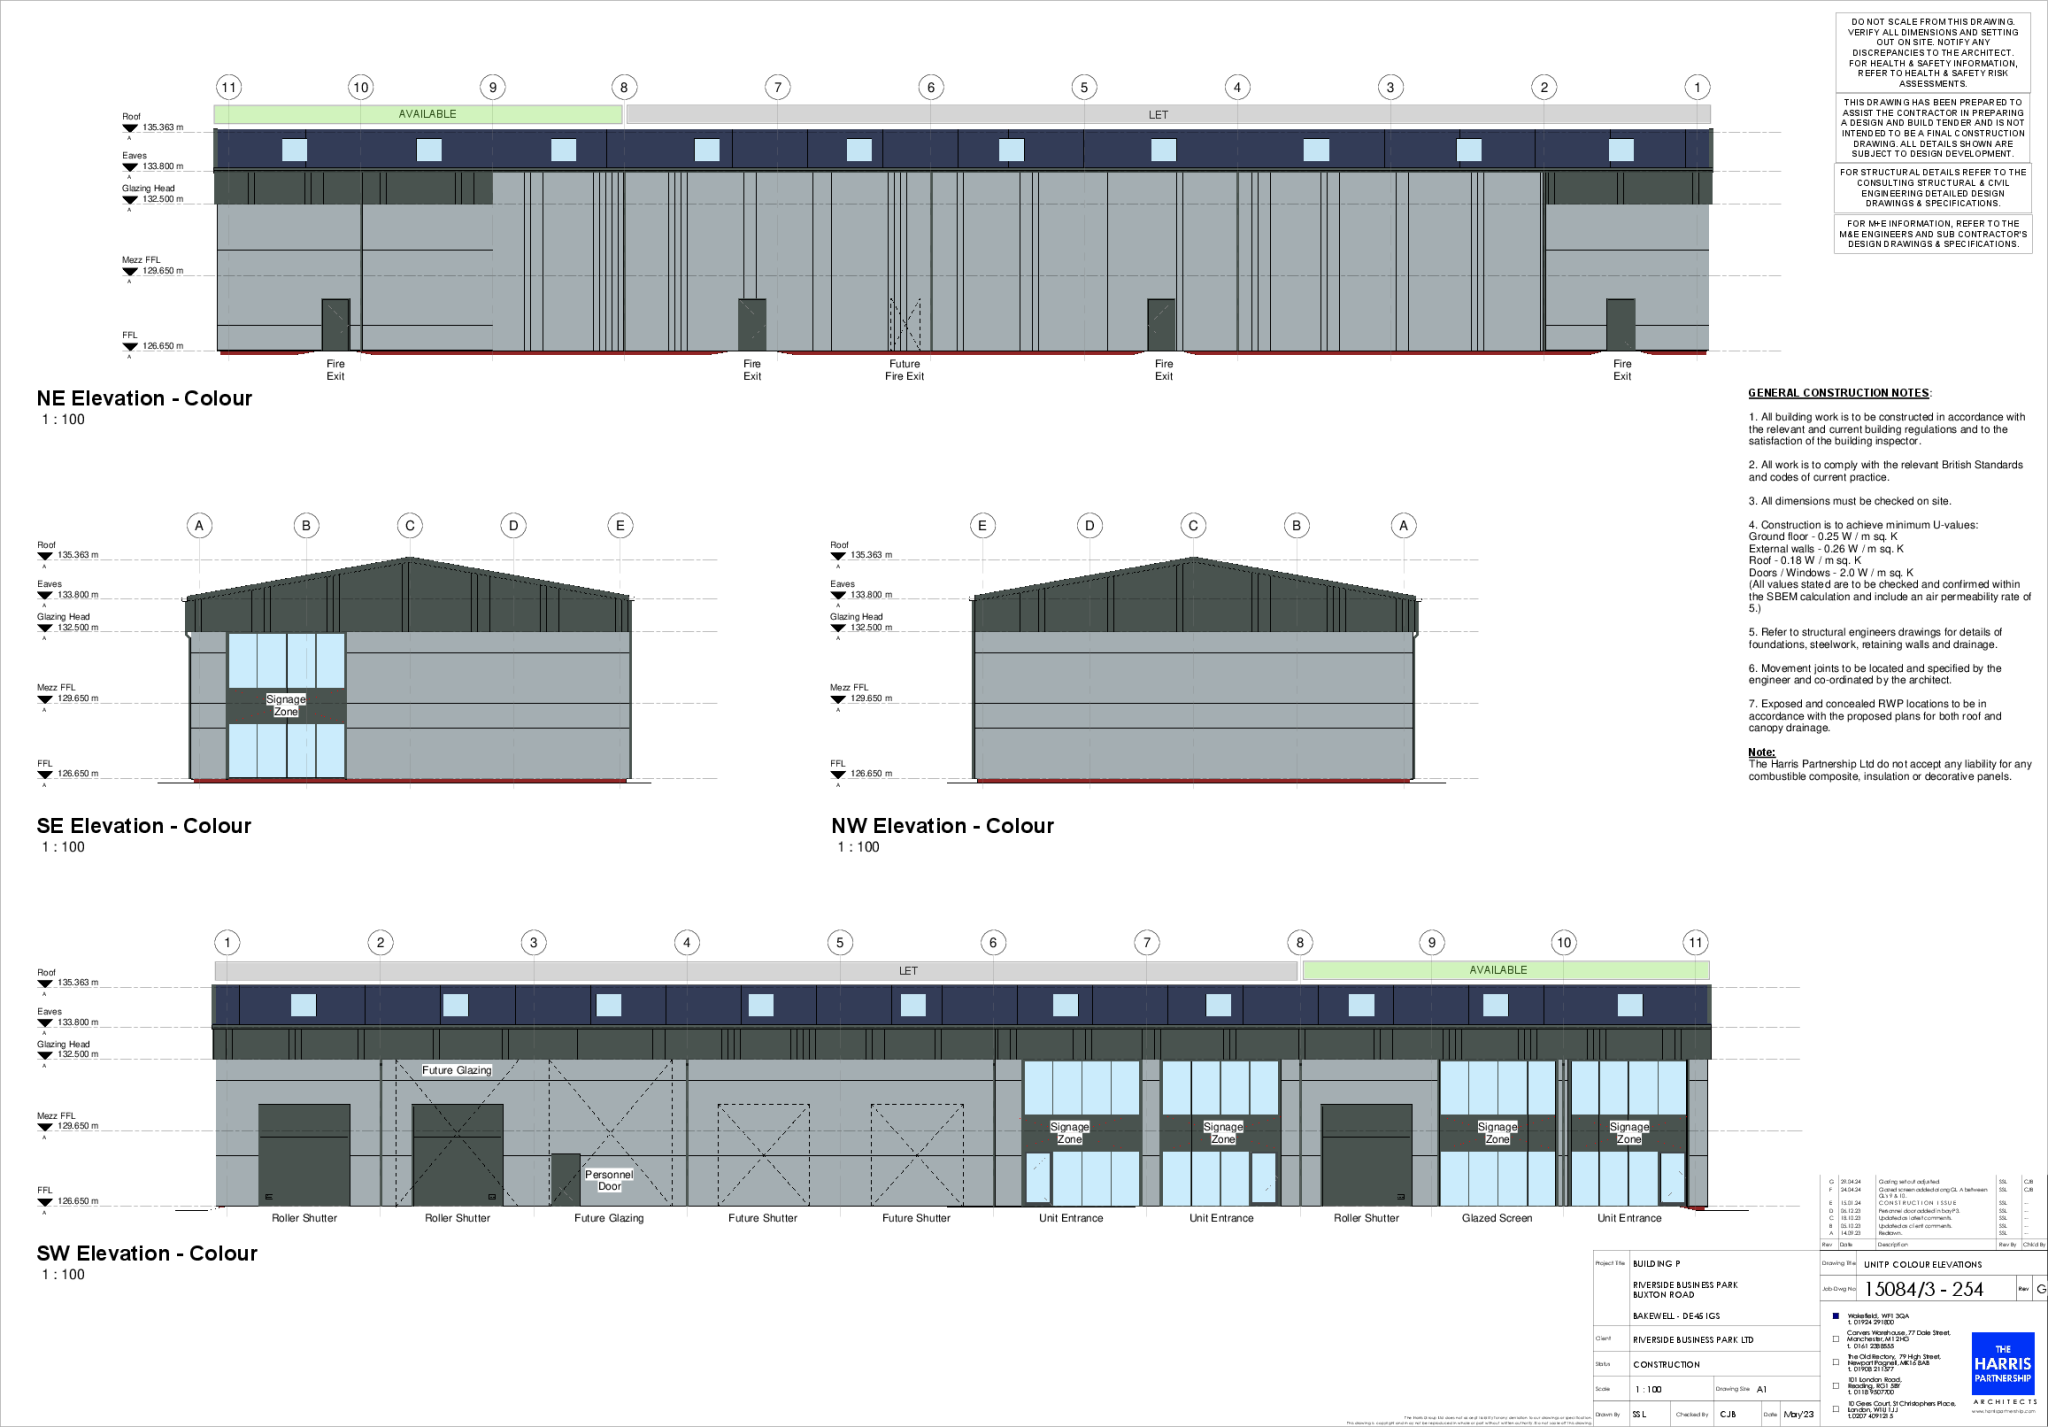Click FFL 126.650 m level on NE Elevation

[x=152, y=342]
